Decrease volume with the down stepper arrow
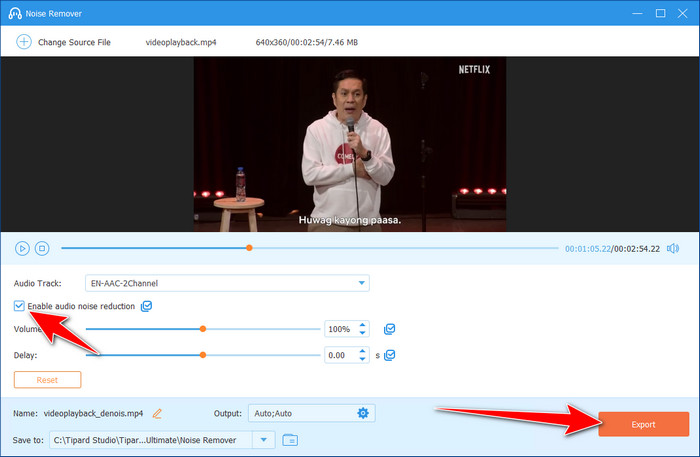Image resolution: width=700 pixels, height=457 pixels. [x=362, y=333]
